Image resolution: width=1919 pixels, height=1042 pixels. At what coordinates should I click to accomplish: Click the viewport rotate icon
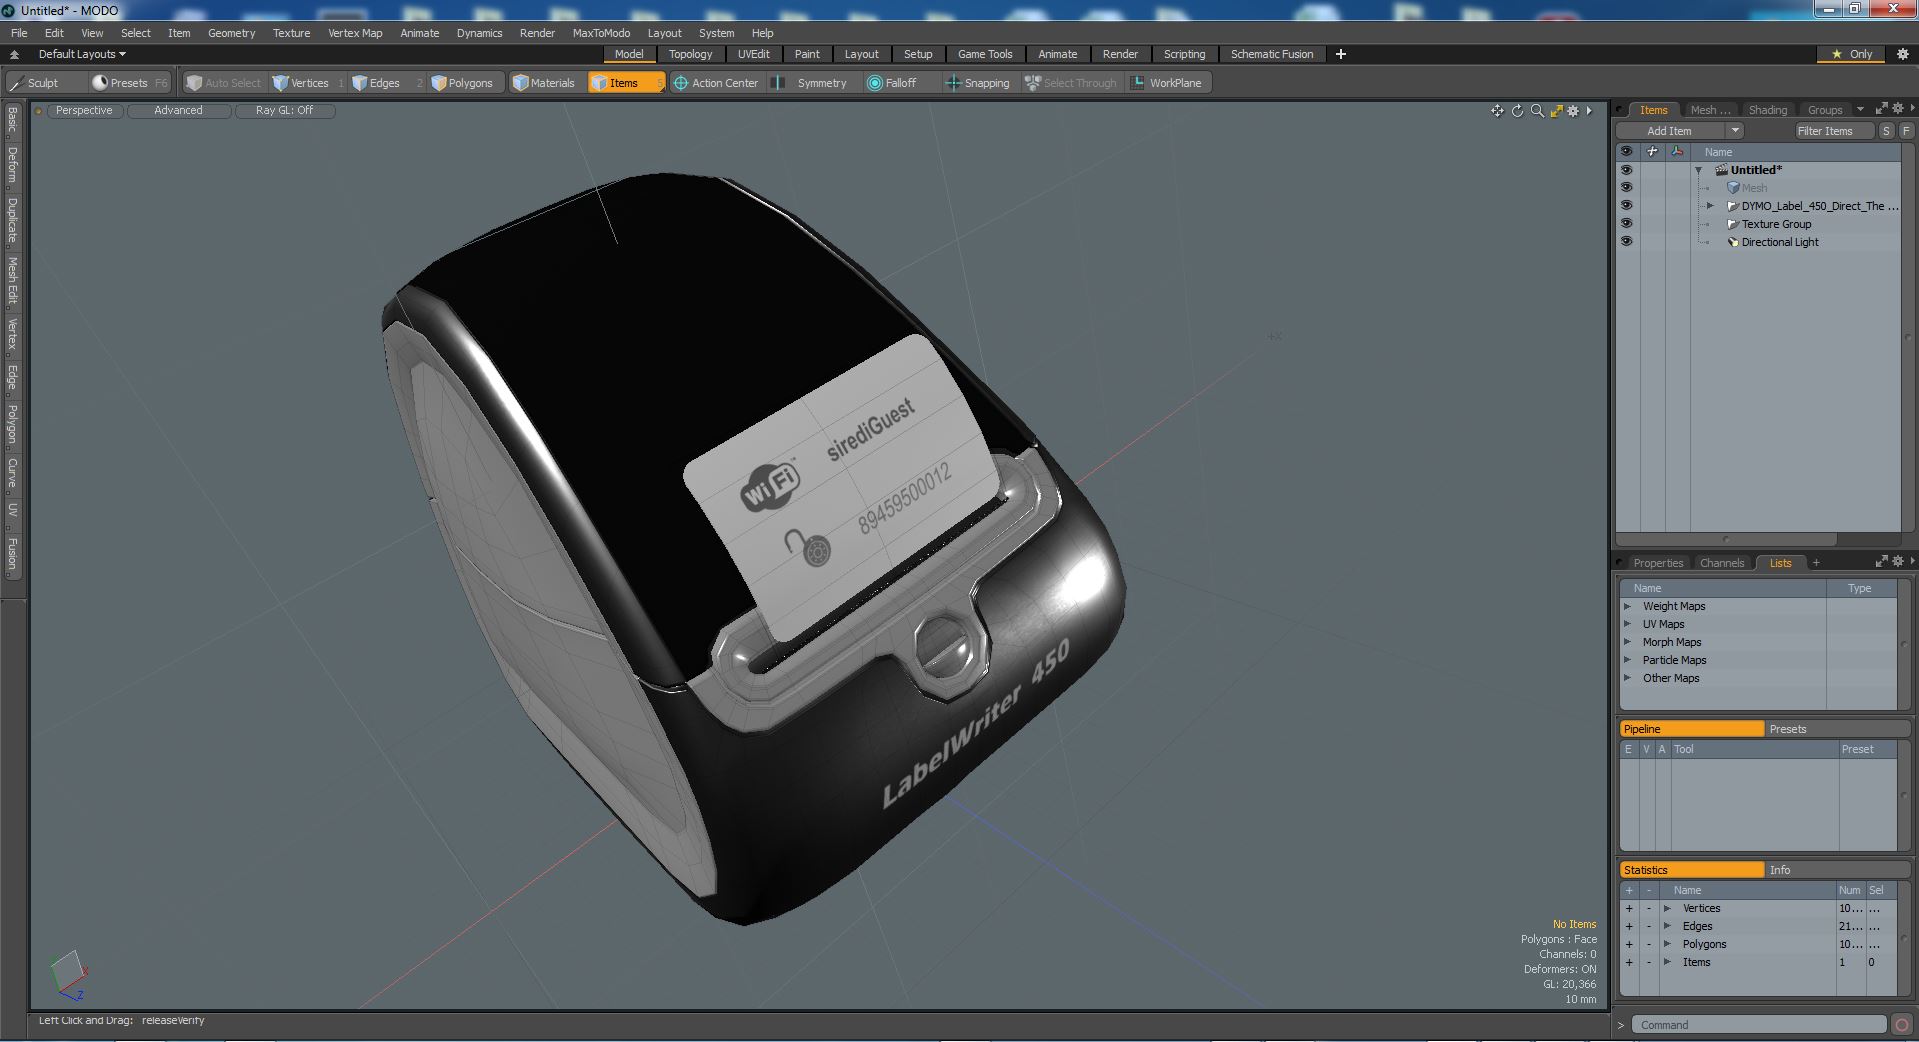tap(1517, 111)
